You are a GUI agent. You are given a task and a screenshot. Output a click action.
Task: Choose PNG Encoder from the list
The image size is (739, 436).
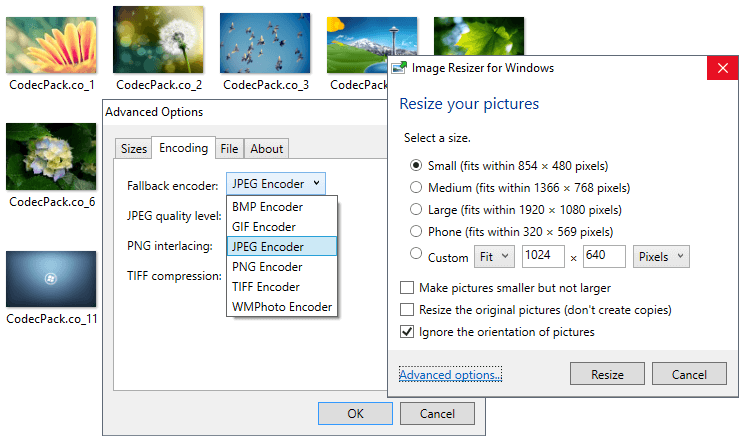(267, 267)
